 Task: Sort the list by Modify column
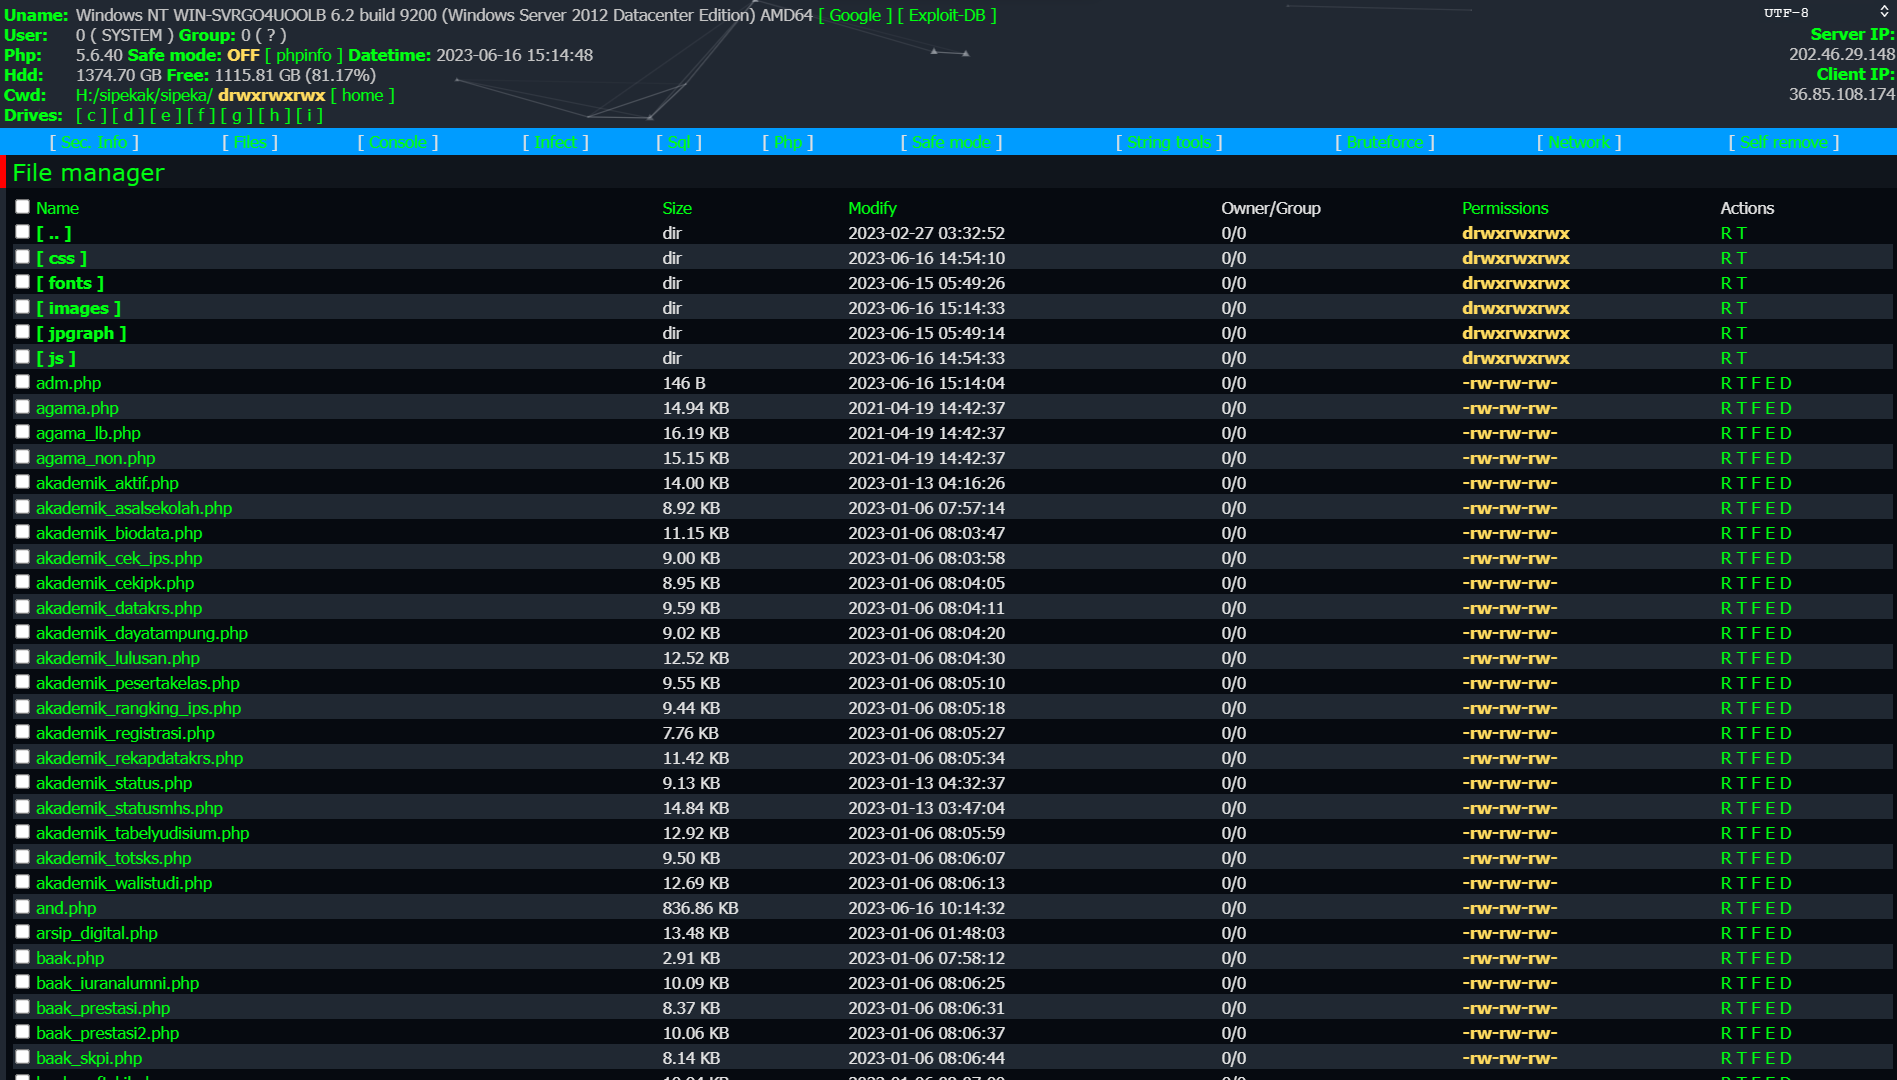872,208
